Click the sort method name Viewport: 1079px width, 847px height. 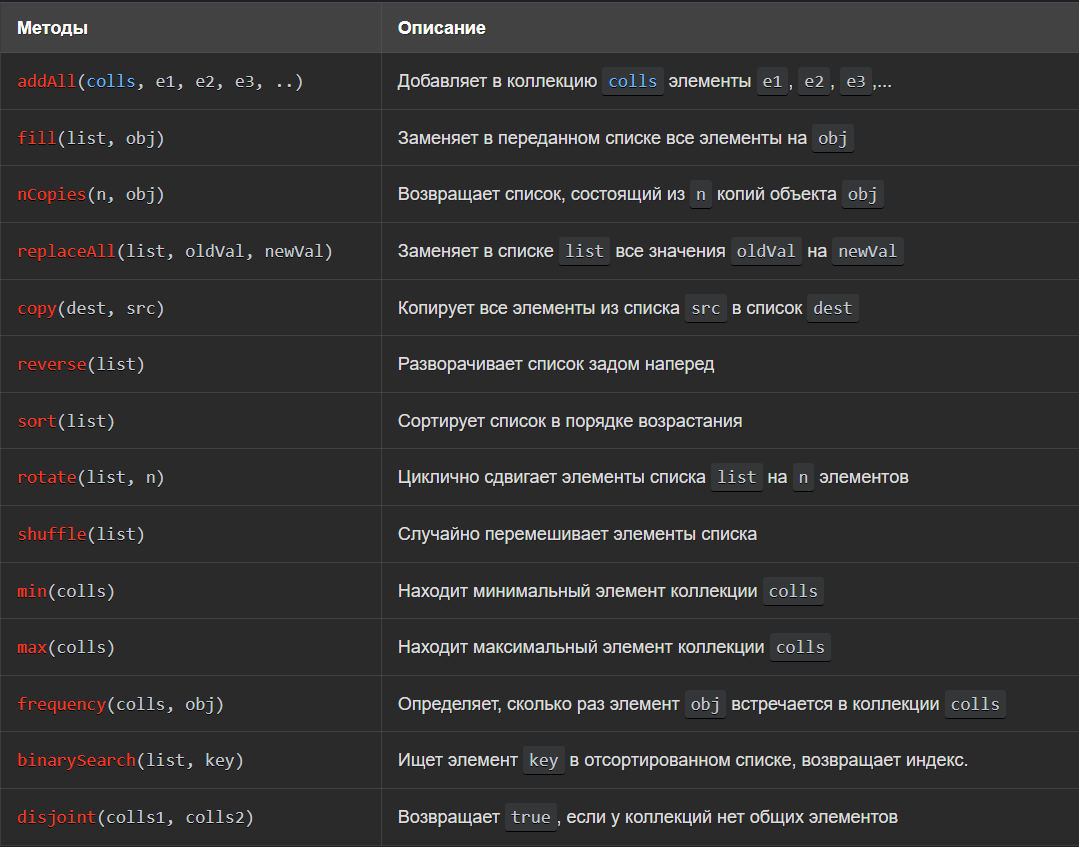[37, 421]
